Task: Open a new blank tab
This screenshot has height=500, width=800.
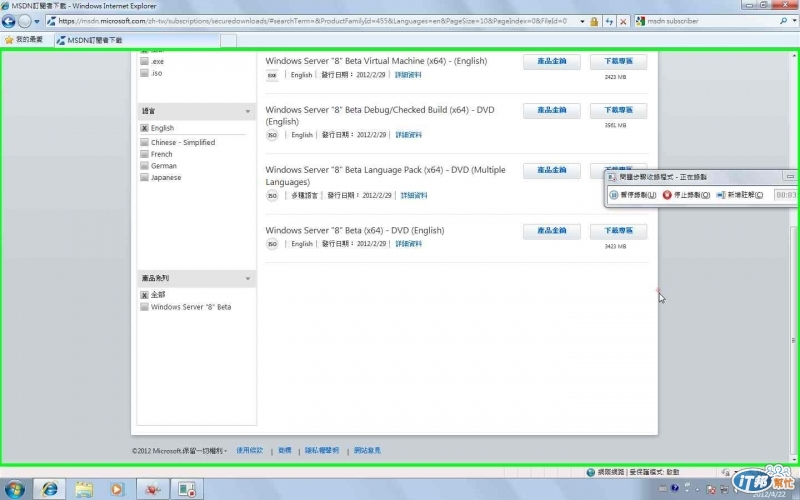Action: (229, 40)
